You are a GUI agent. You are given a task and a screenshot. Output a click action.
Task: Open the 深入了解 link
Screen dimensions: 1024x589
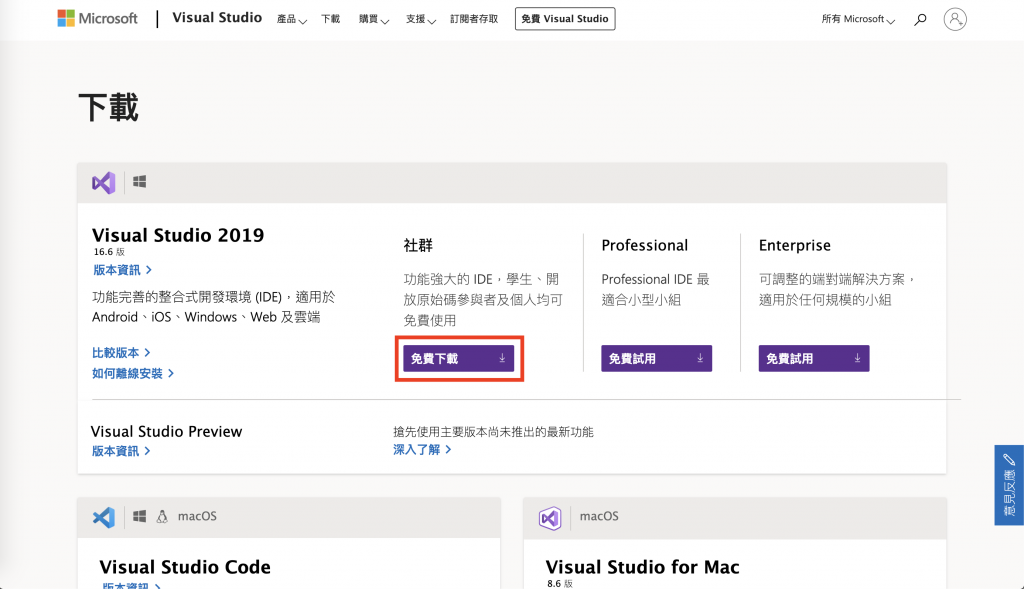423,449
